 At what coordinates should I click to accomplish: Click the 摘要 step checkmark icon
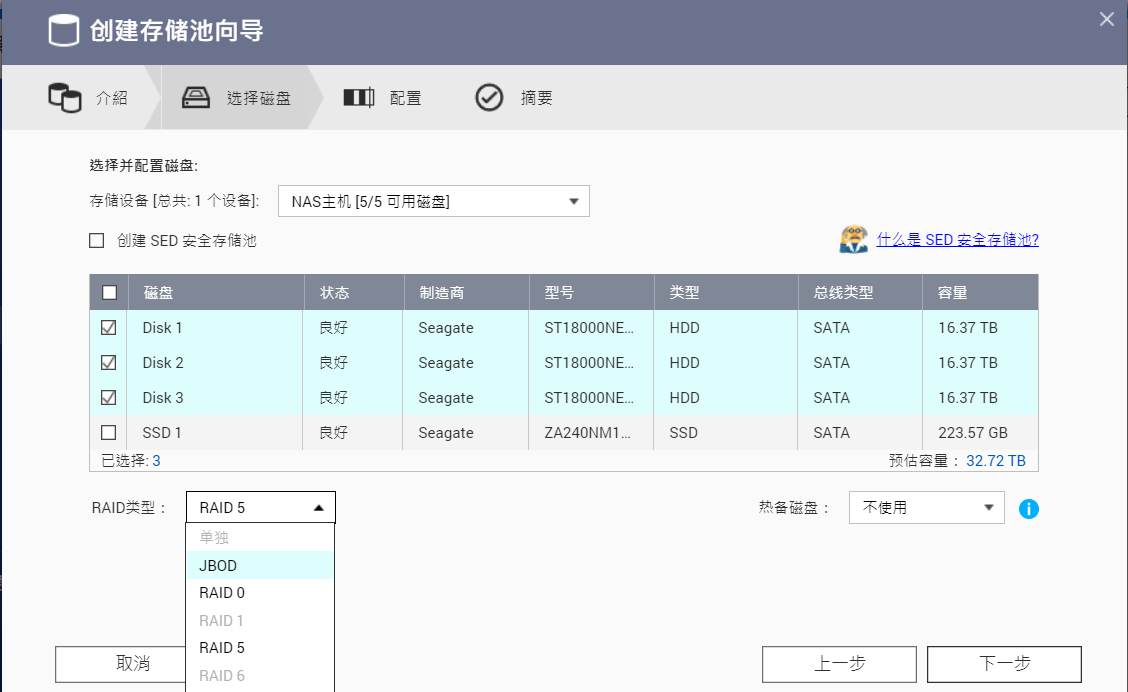[489, 98]
